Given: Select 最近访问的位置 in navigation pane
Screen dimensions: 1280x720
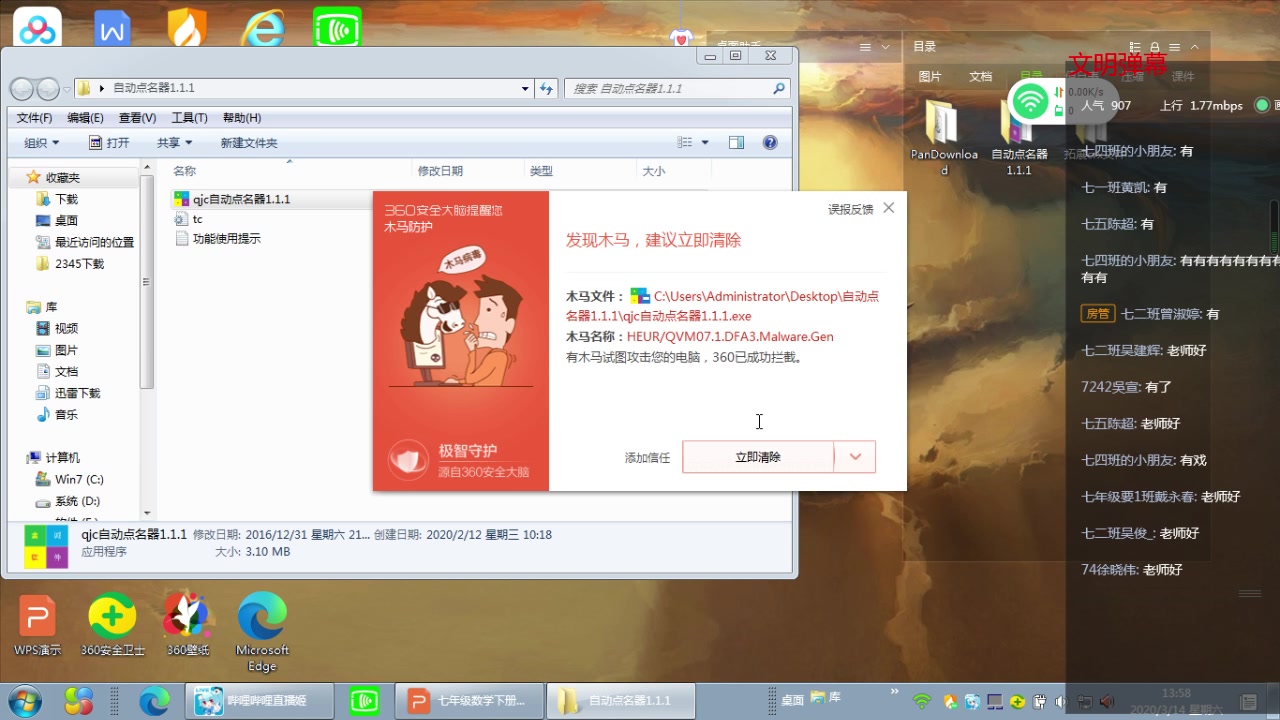Looking at the screenshot, I should pyautogui.click(x=94, y=242).
